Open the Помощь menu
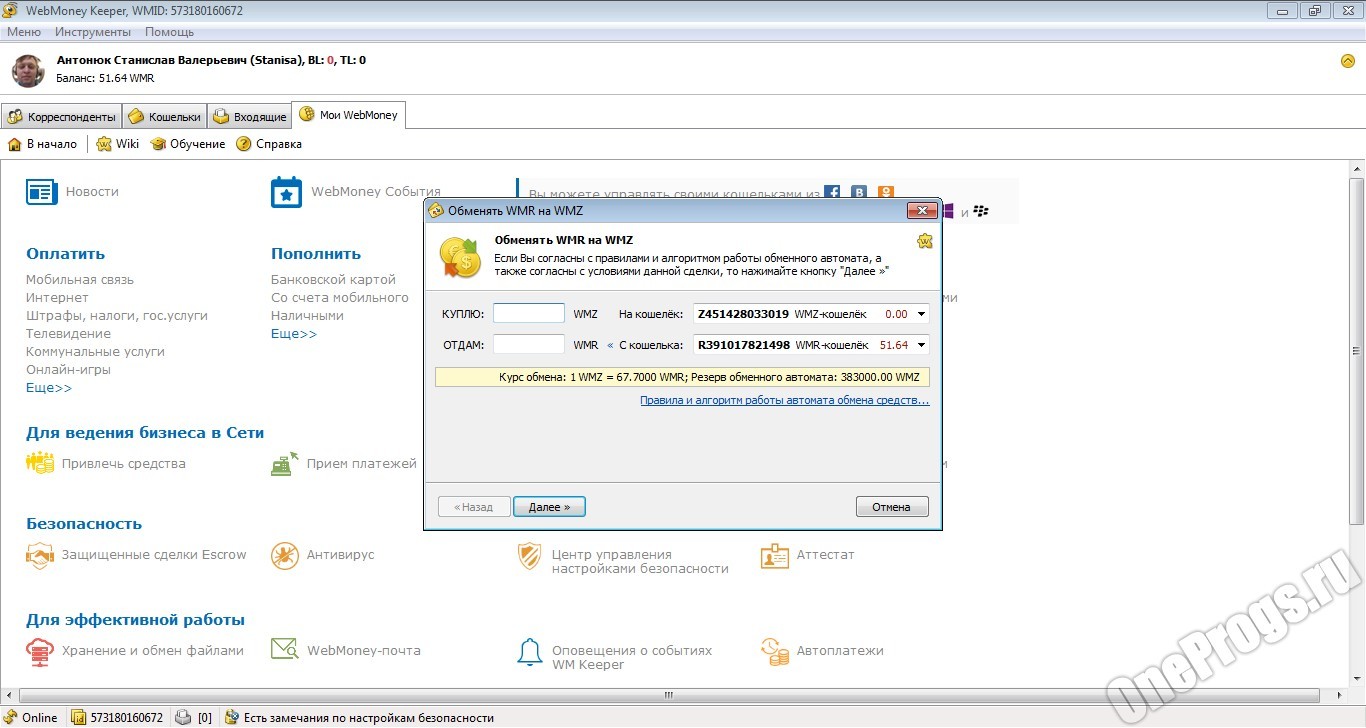This screenshot has height=728, width=1366. pos(169,32)
